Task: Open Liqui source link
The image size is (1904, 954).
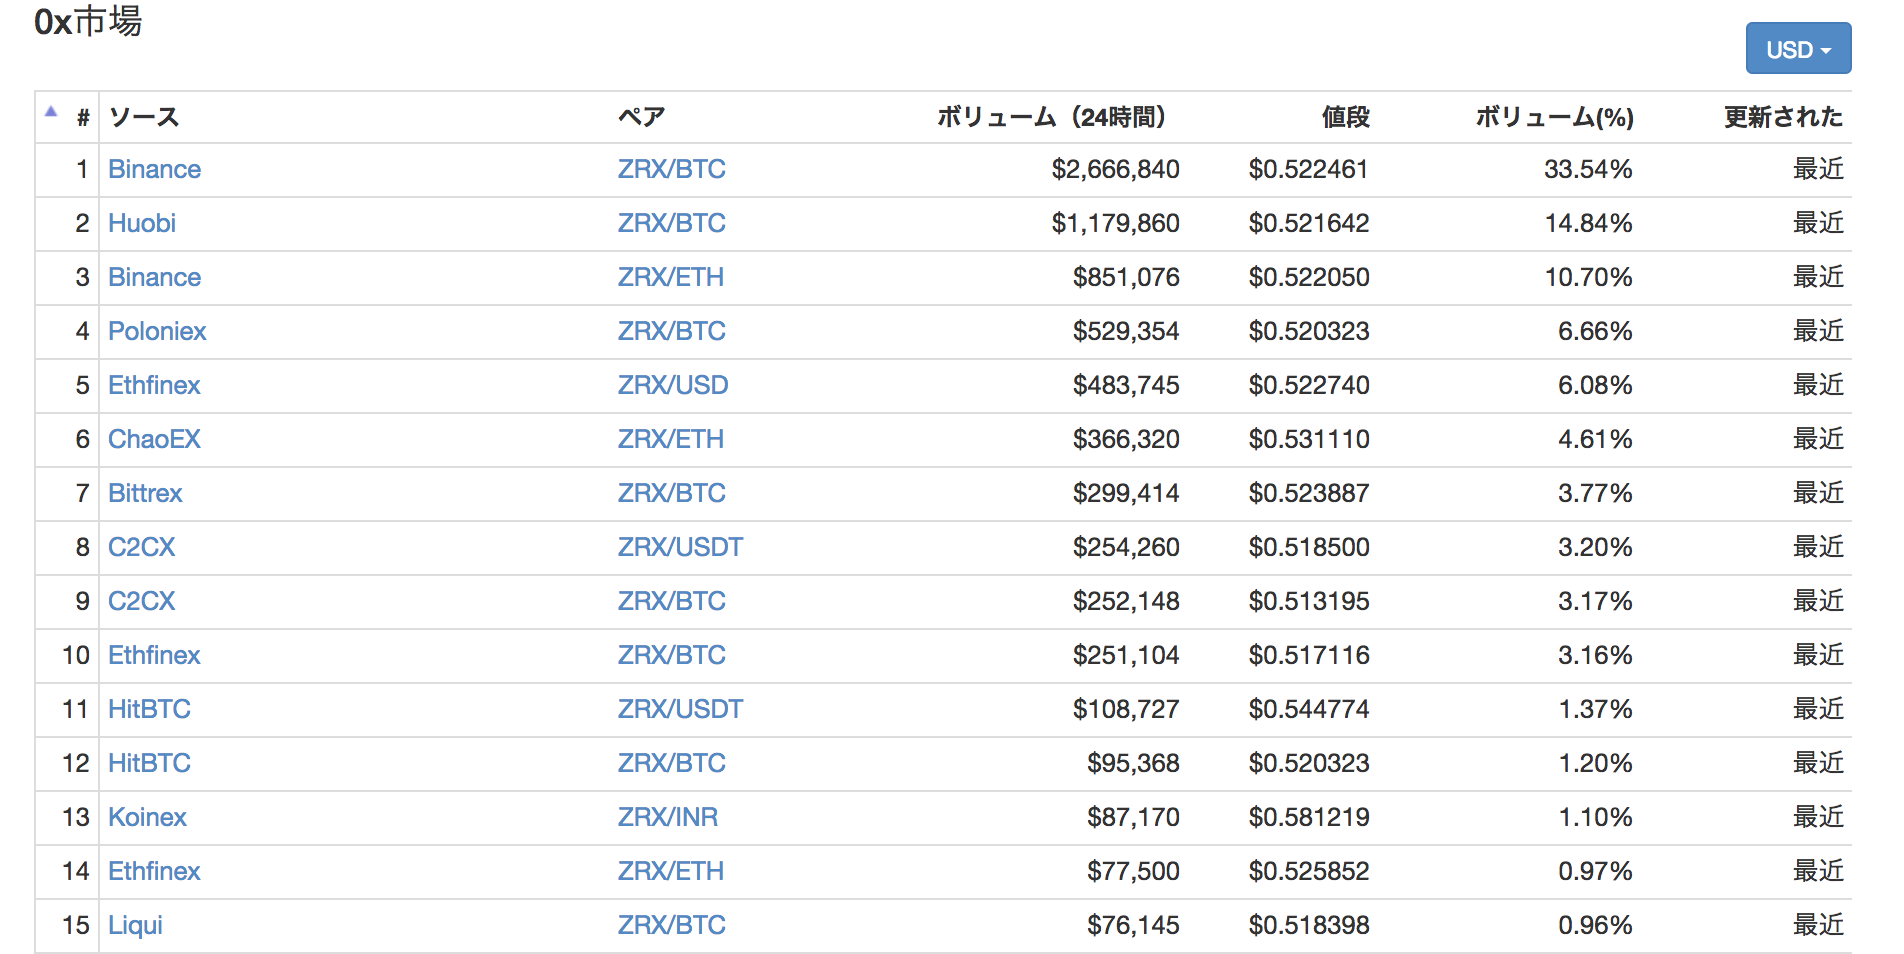Action: (x=135, y=925)
